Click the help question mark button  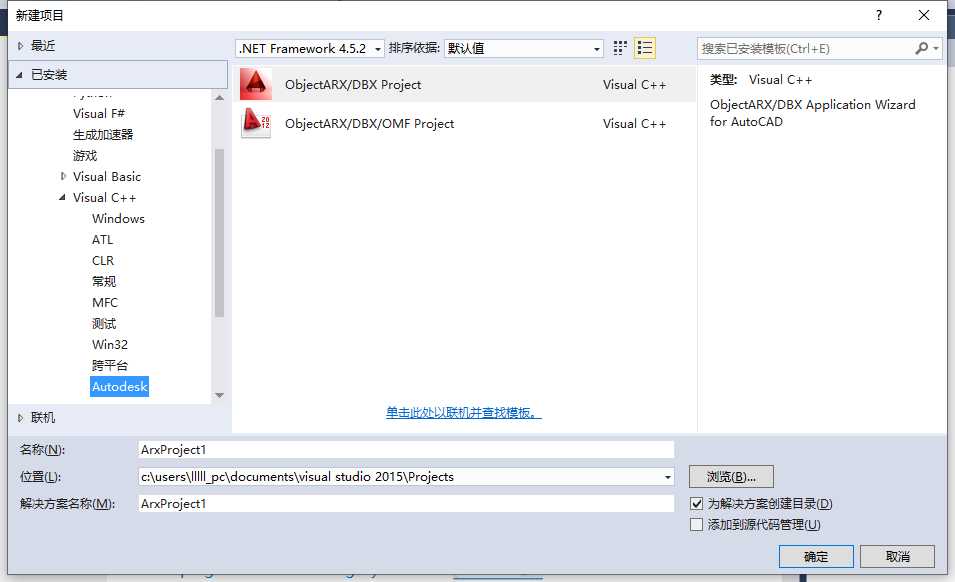[x=878, y=15]
